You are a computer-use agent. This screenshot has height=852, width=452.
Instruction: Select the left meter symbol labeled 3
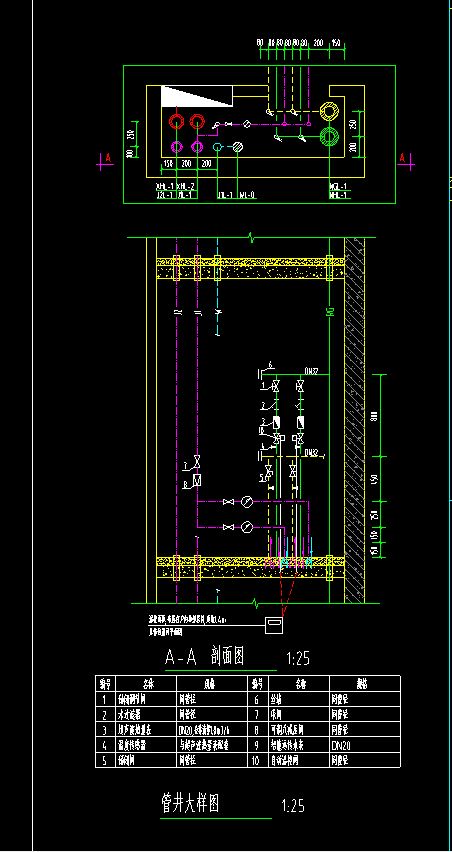[x=276, y=422]
